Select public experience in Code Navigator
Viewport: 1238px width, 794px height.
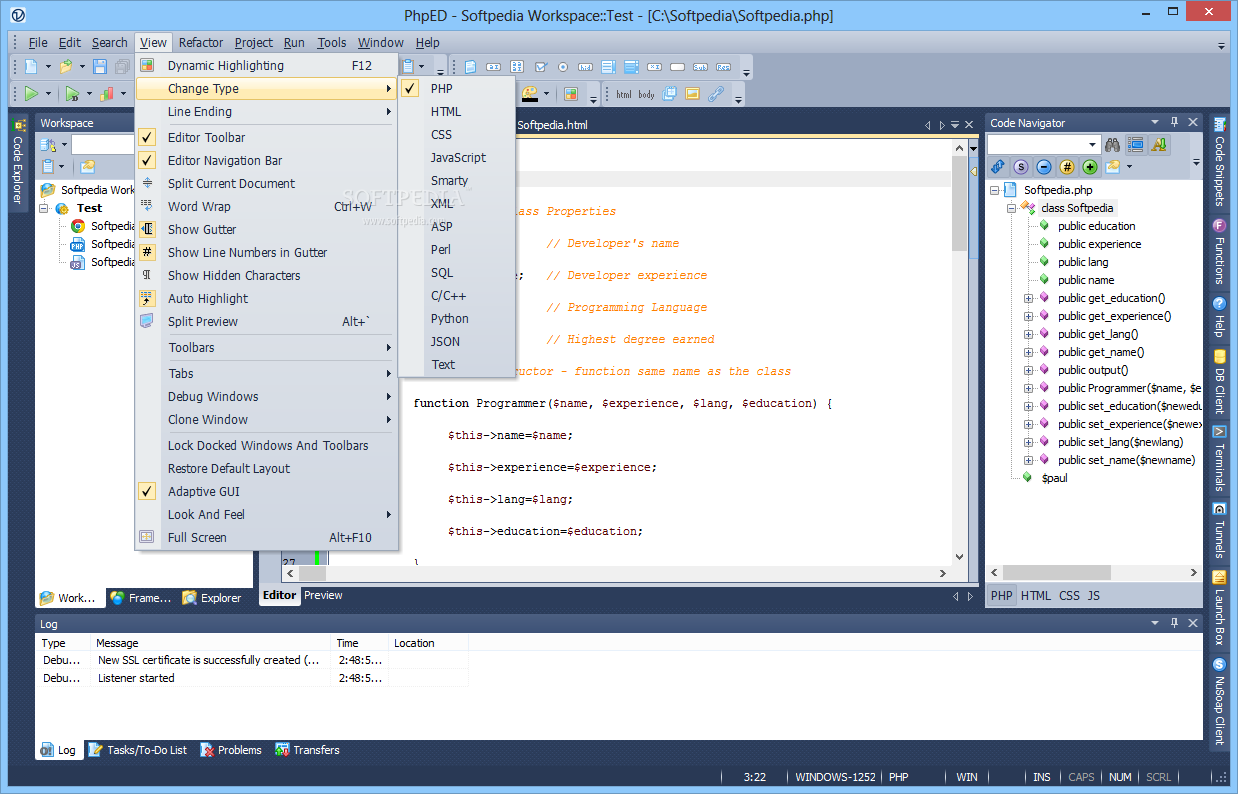tap(1099, 244)
